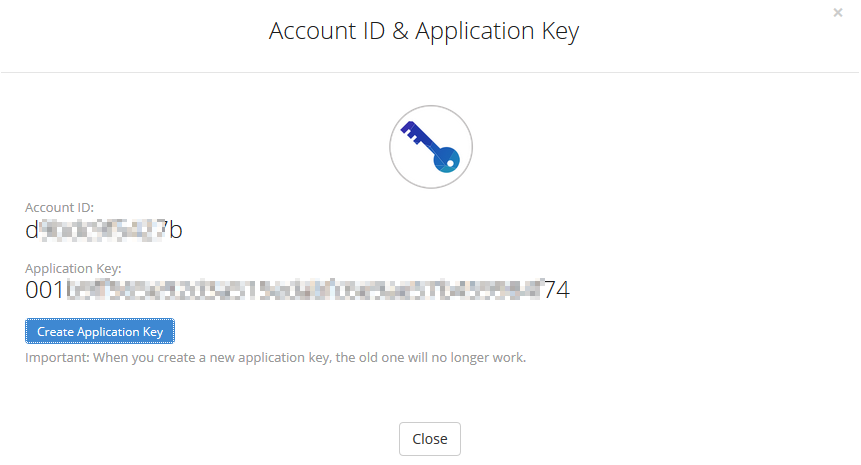Click the blue key icon in the circle
This screenshot has width=861, height=465.
point(430,147)
